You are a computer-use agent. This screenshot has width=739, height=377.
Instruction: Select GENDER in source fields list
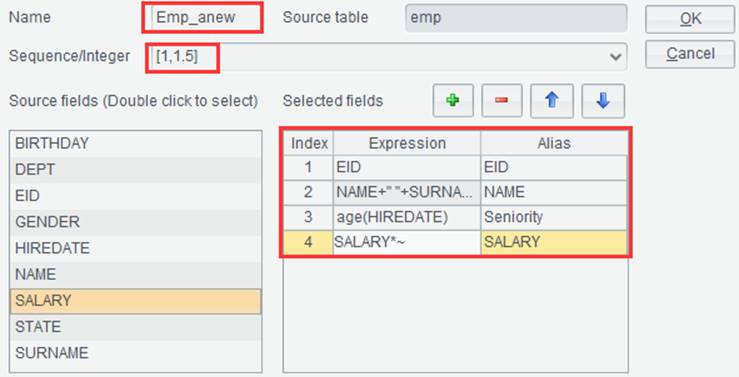136,222
